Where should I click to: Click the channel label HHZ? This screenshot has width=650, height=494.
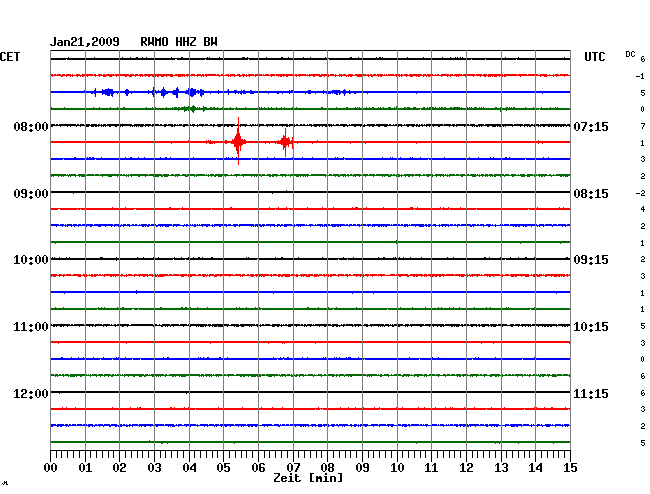(186, 42)
